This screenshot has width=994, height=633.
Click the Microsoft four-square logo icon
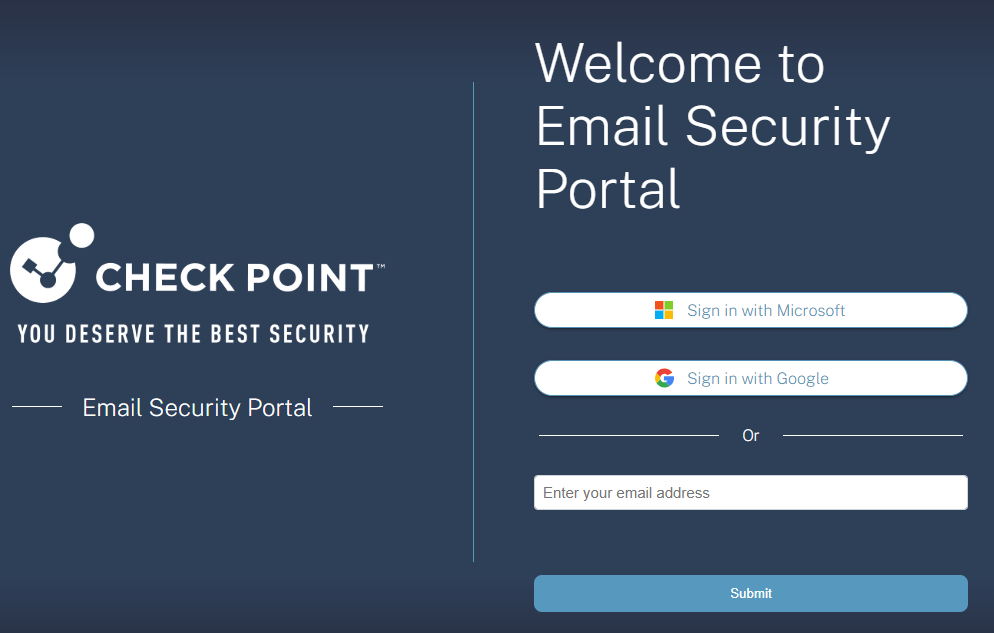[664, 310]
